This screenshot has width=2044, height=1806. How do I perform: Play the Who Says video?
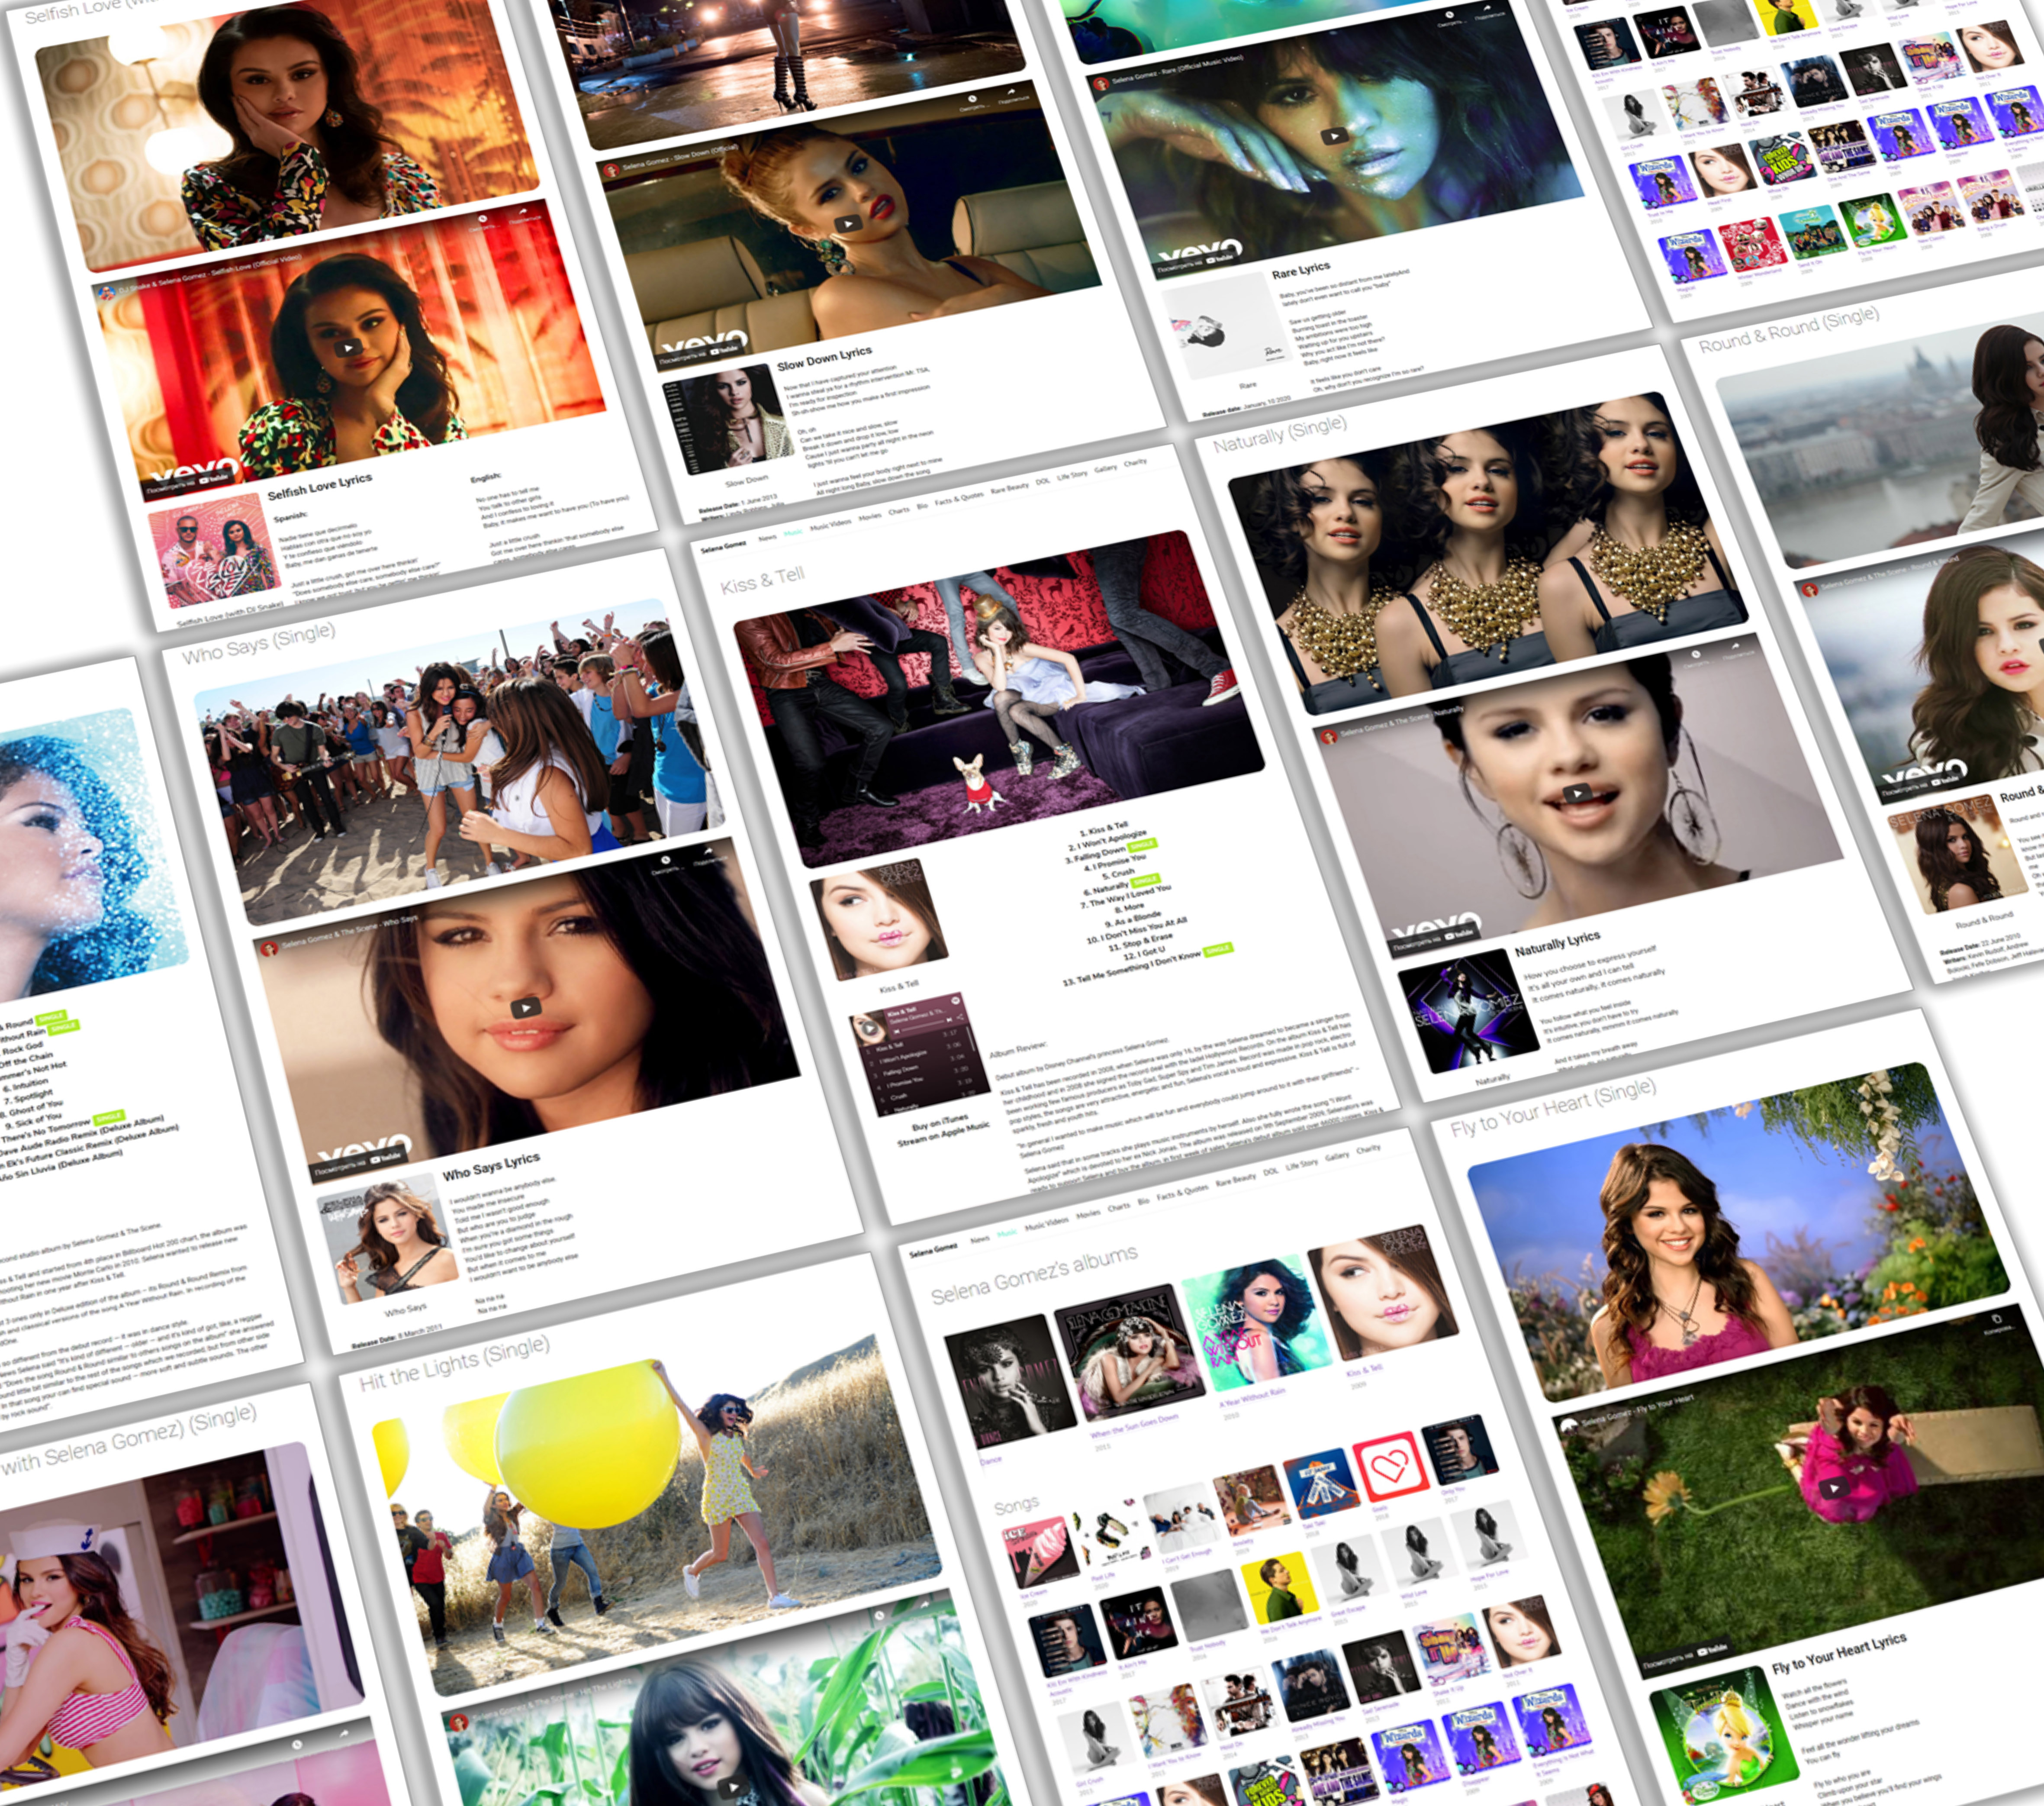click(525, 1008)
